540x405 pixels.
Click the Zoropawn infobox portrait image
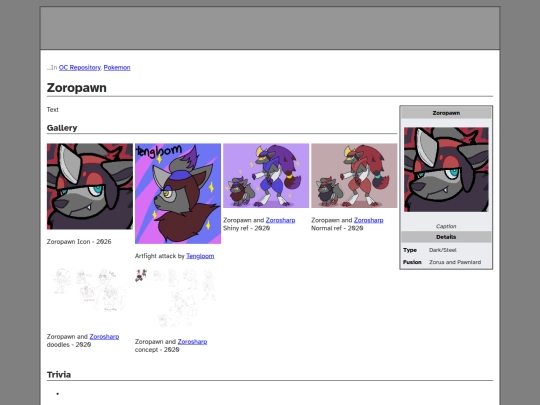(x=446, y=169)
